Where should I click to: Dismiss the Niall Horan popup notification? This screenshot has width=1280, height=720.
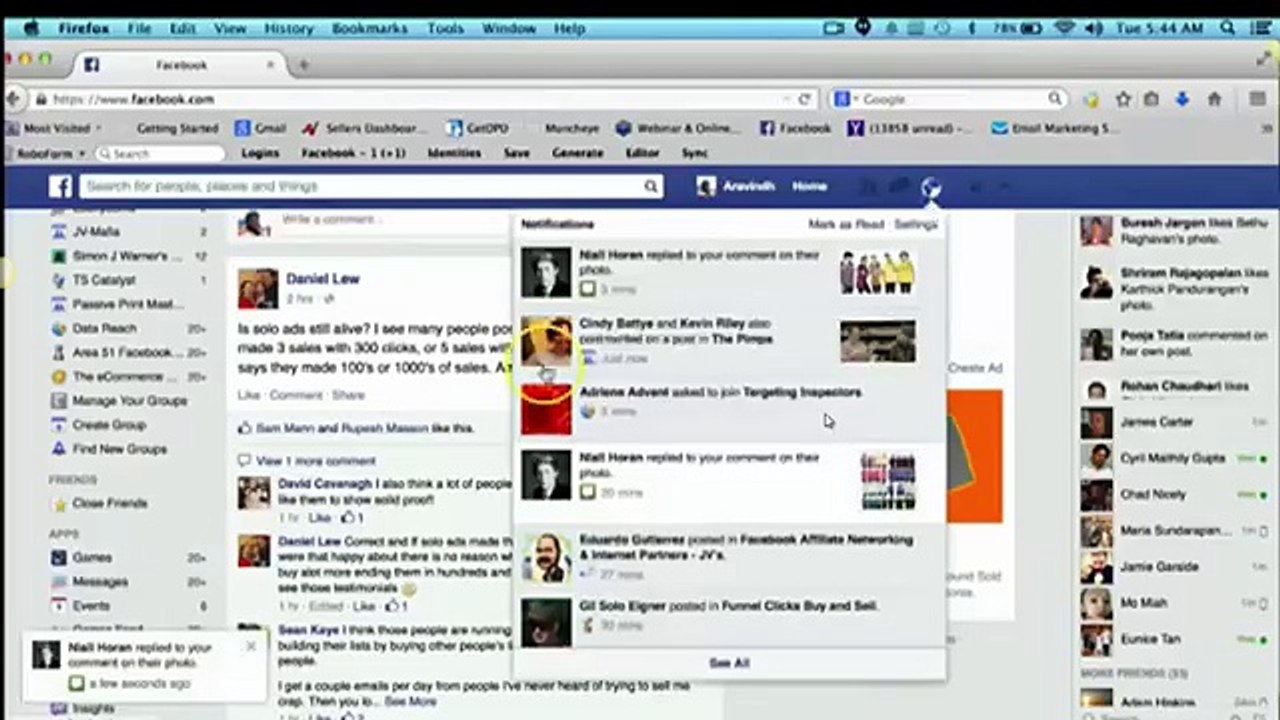251,646
